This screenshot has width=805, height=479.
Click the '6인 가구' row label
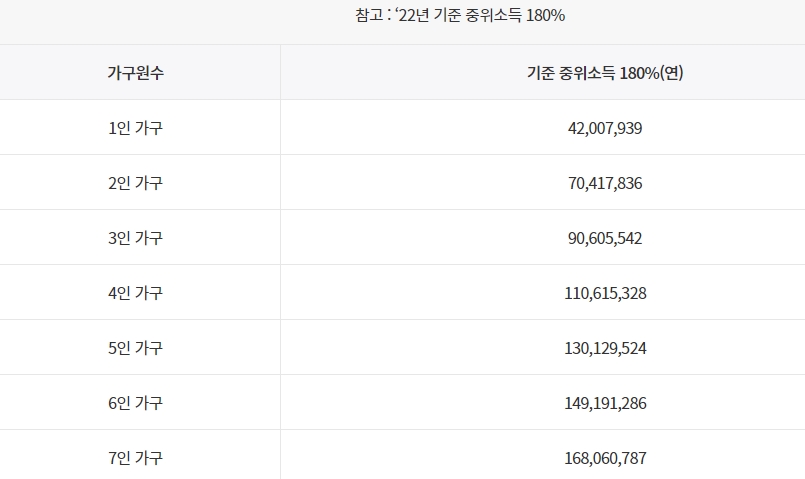[x=136, y=402]
